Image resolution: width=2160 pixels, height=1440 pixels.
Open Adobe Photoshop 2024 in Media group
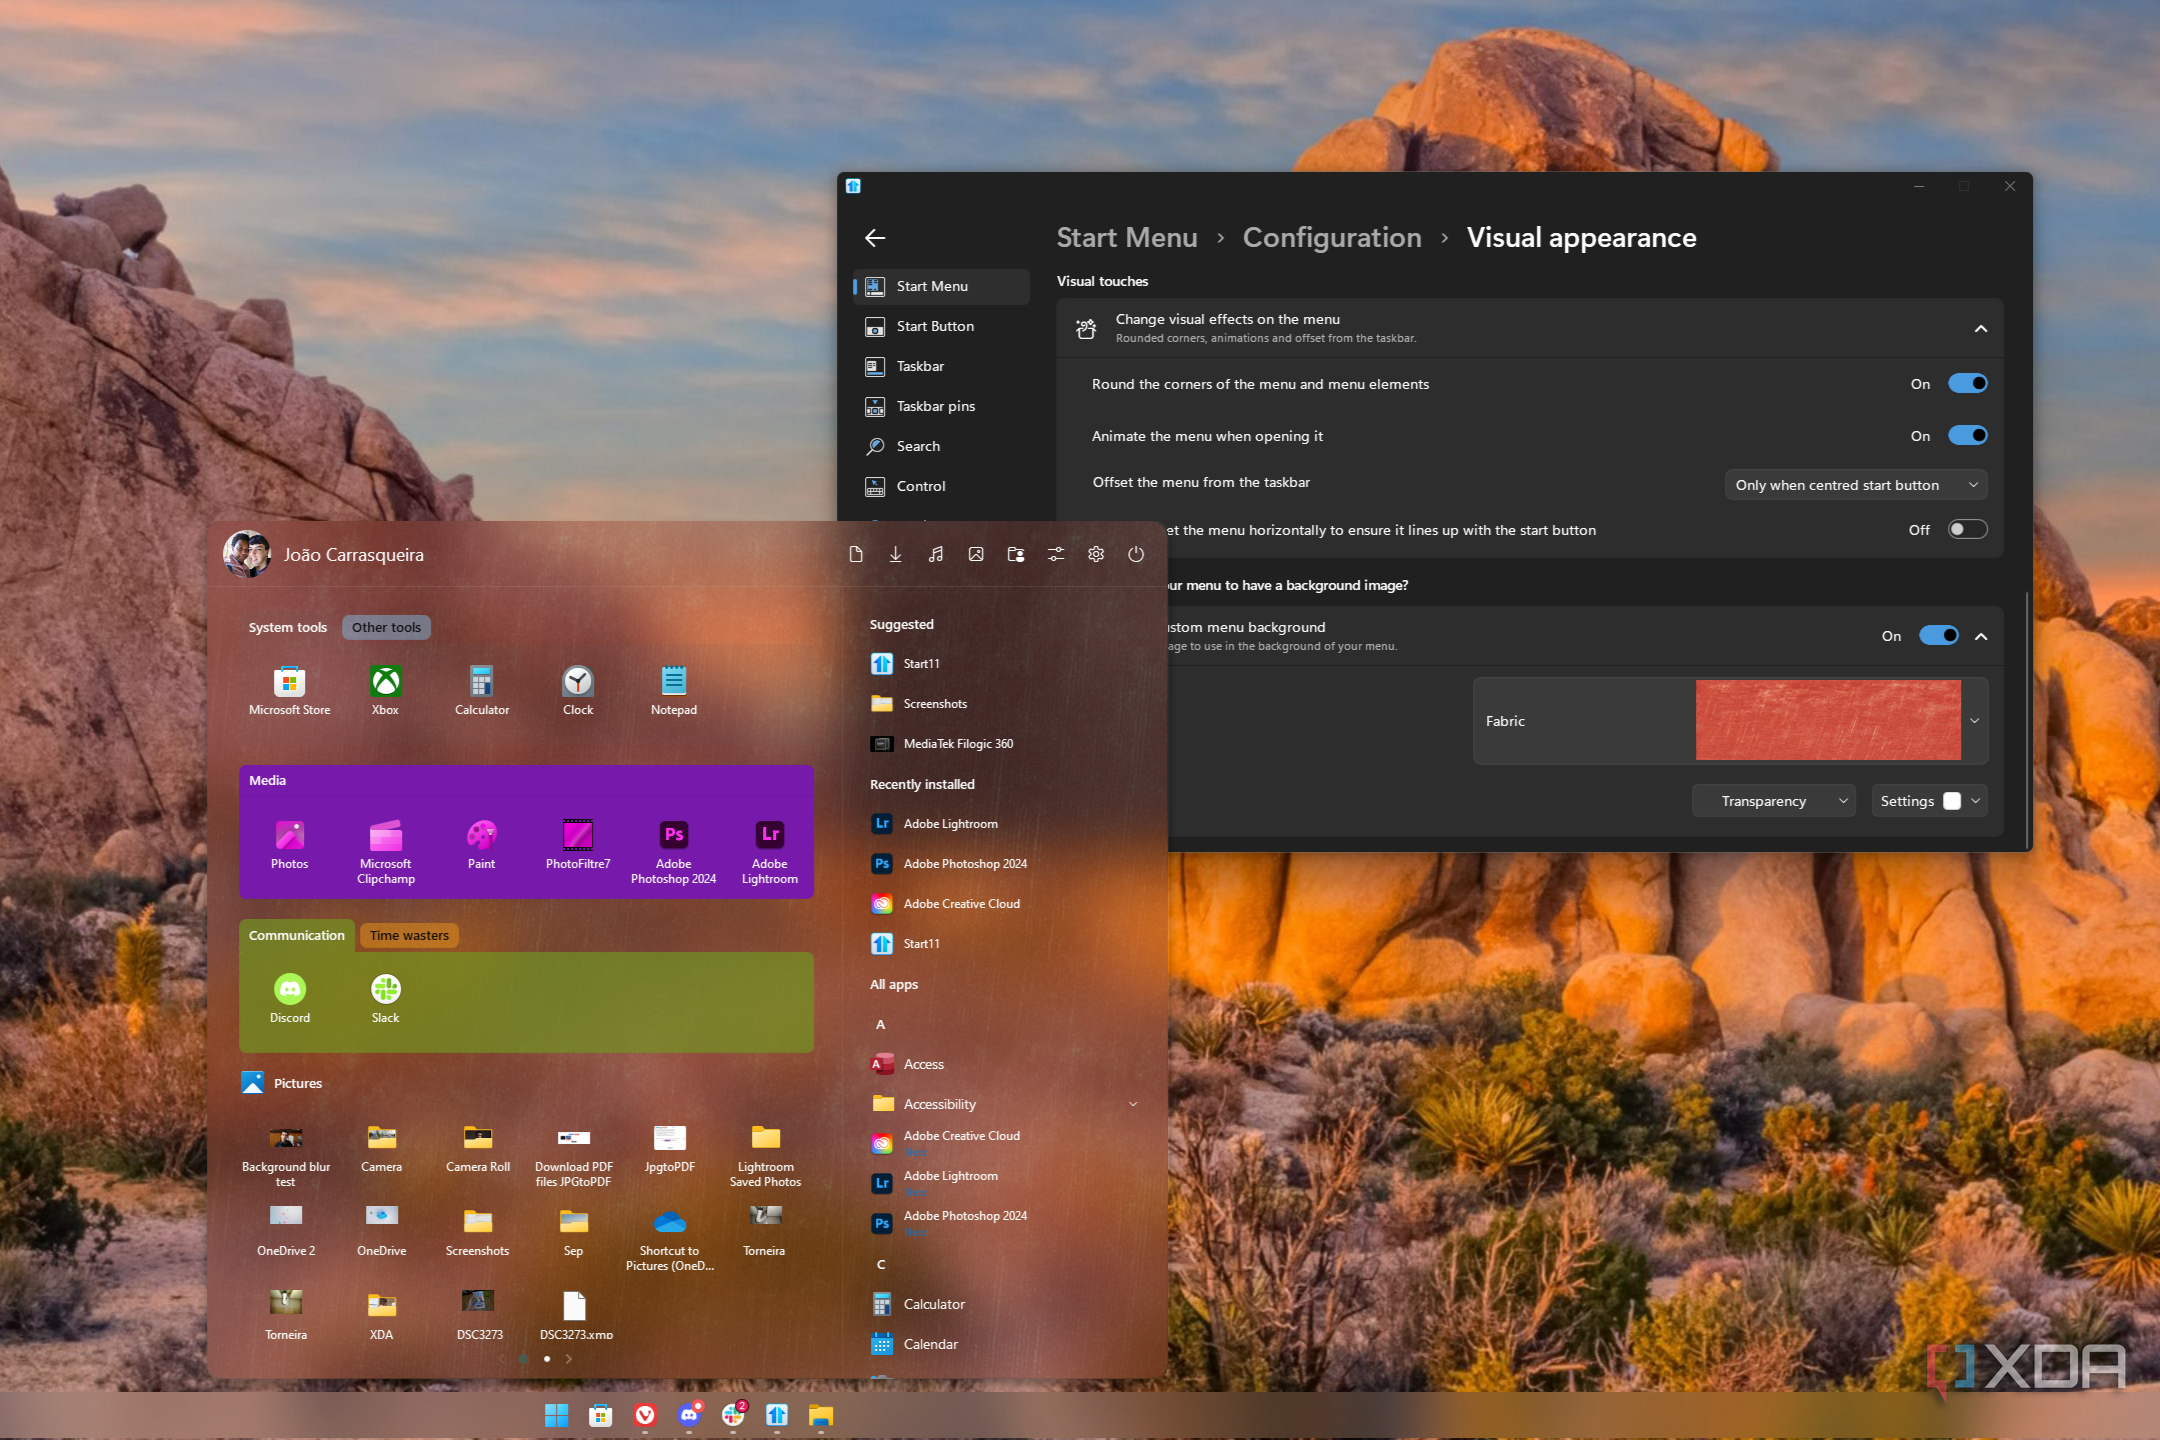point(673,851)
